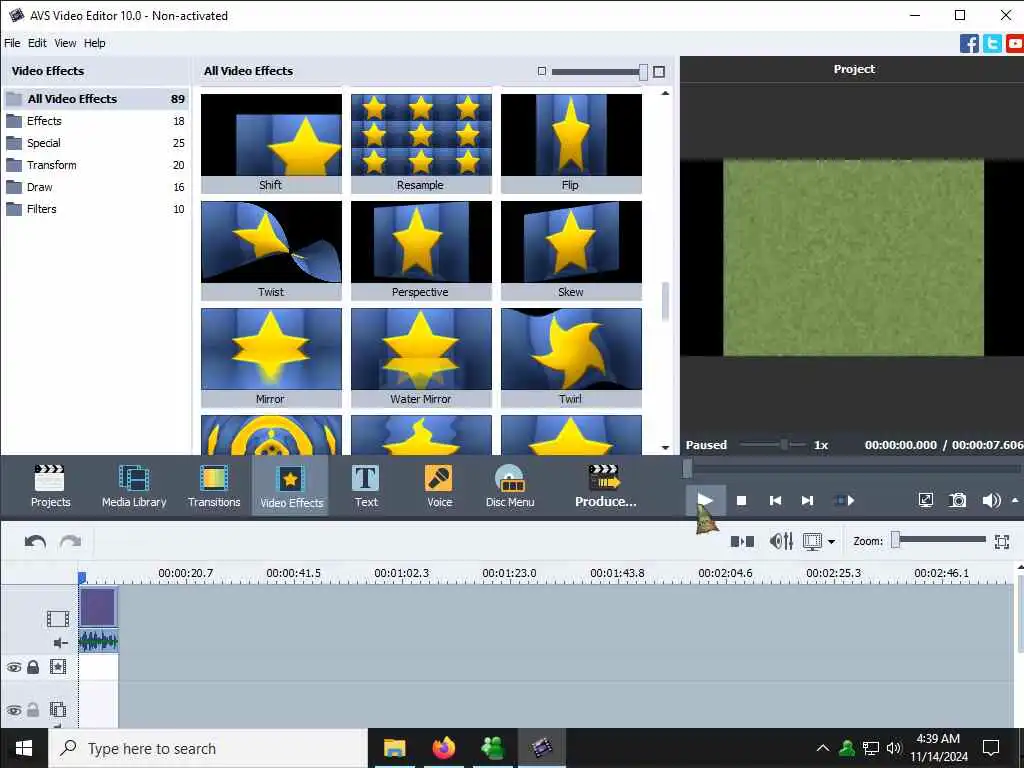Open the Help menu
This screenshot has height=768, width=1024.
pos(95,43)
